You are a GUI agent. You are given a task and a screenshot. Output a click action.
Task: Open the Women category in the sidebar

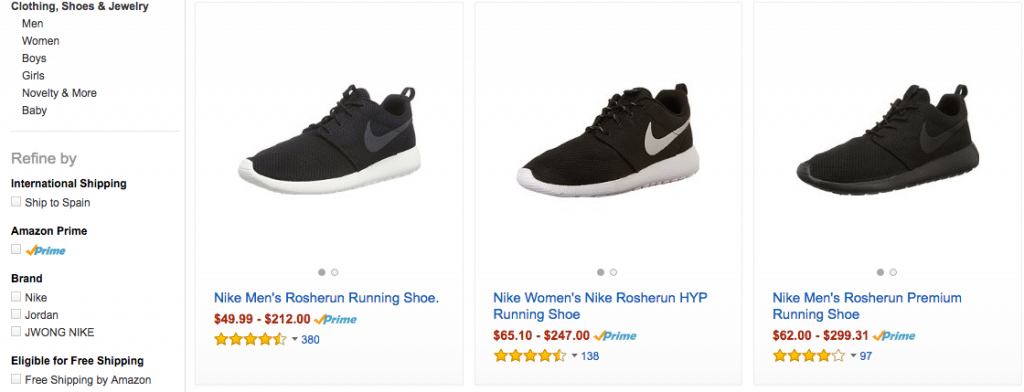coord(40,41)
